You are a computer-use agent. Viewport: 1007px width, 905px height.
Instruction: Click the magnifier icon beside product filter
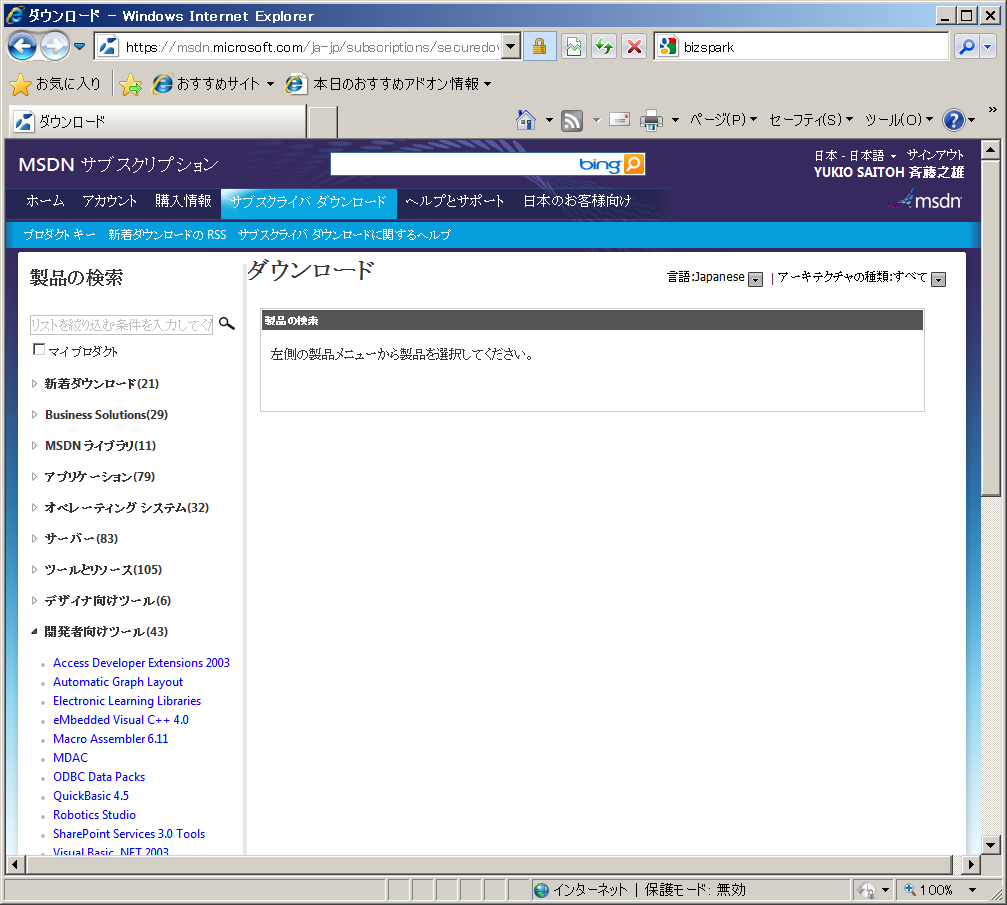227,324
